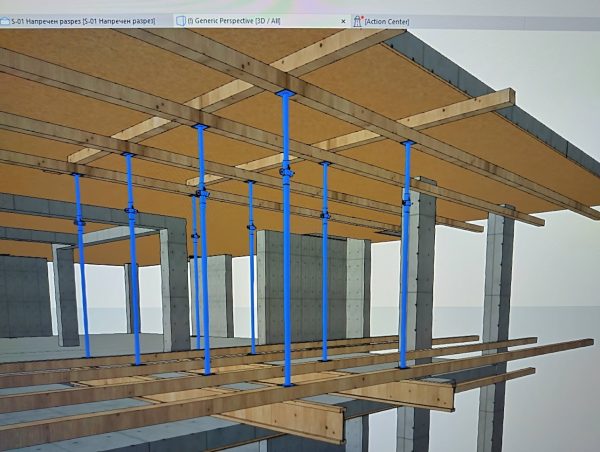Click the section icon on S-01 tab

pos(5,21)
